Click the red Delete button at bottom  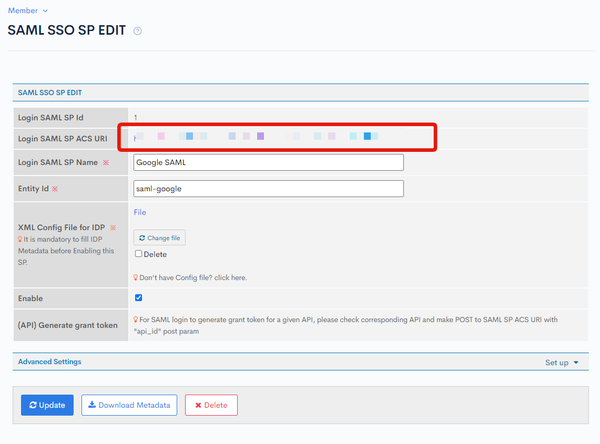pyautogui.click(x=211, y=405)
